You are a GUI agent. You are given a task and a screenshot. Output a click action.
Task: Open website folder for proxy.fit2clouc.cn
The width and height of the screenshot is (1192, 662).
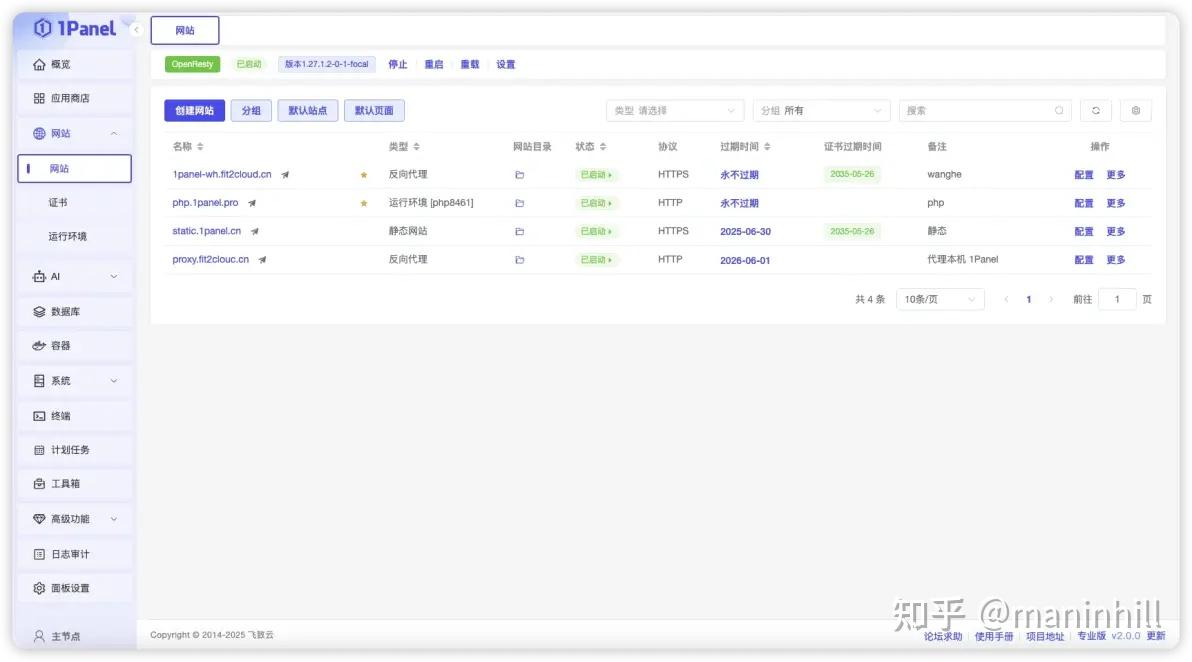click(520, 260)
